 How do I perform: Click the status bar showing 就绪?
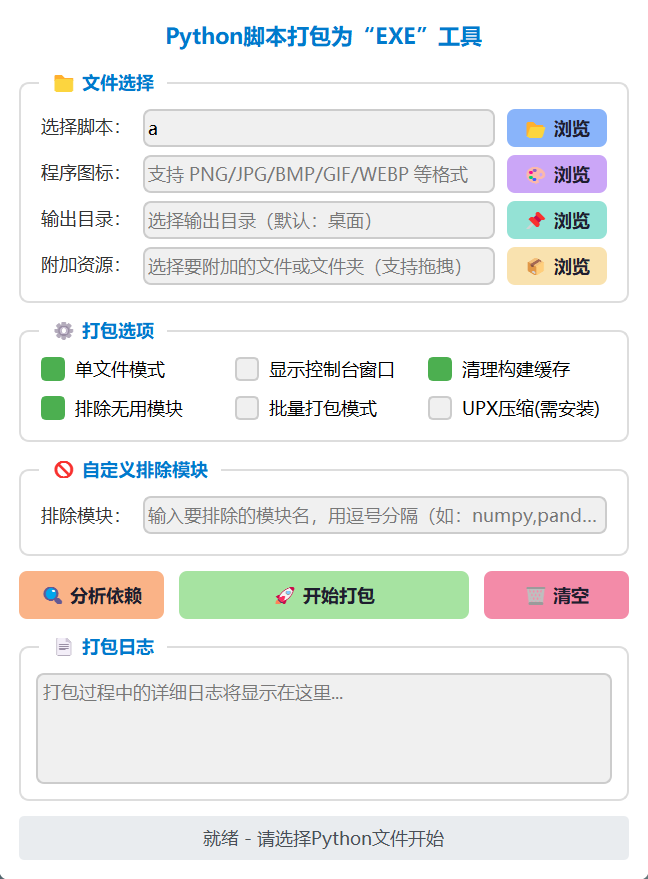click(x=323, y=838)
